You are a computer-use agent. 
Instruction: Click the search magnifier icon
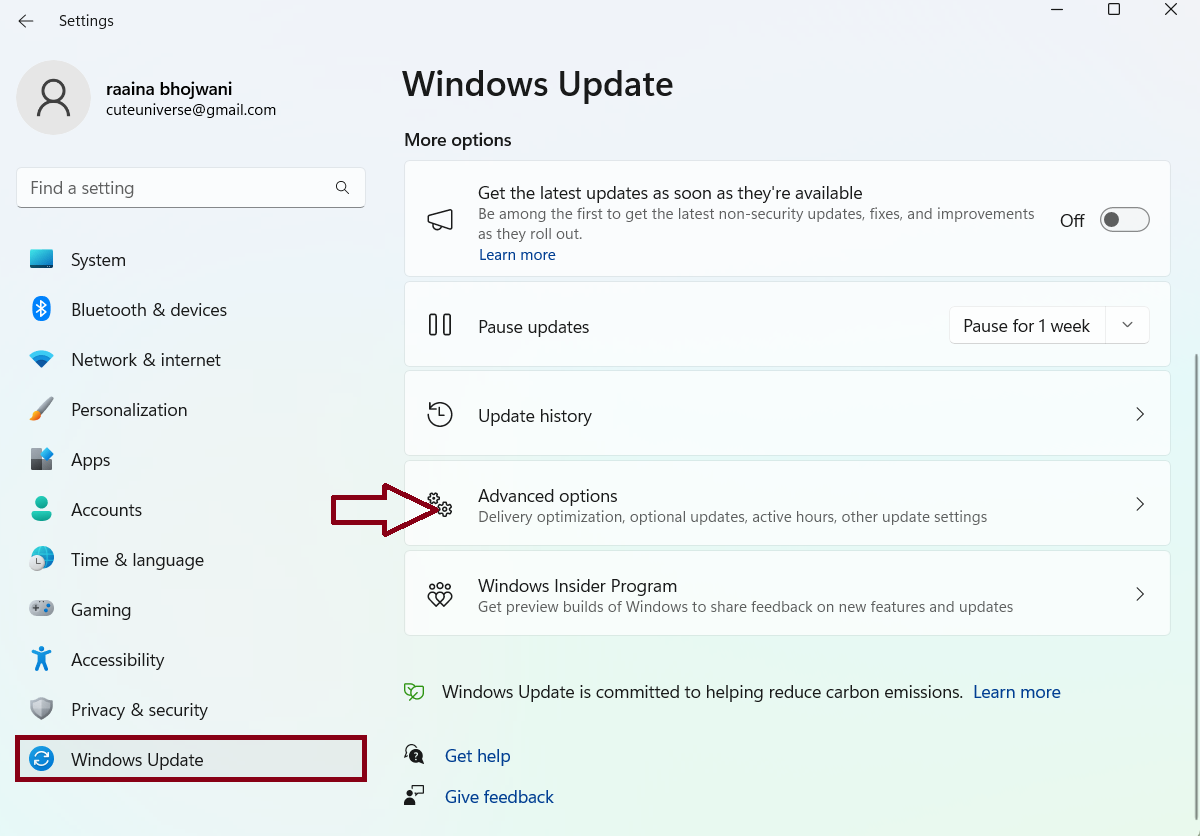(343, 188)
